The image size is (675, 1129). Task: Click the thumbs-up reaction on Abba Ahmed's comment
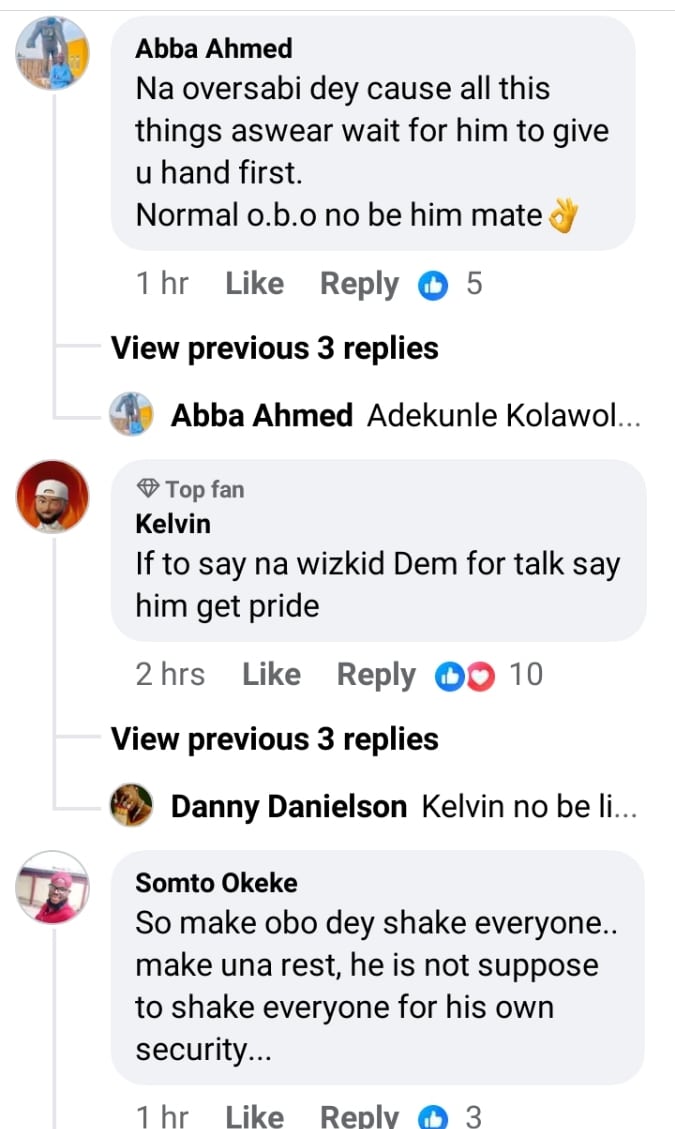[x=434, y=285]
